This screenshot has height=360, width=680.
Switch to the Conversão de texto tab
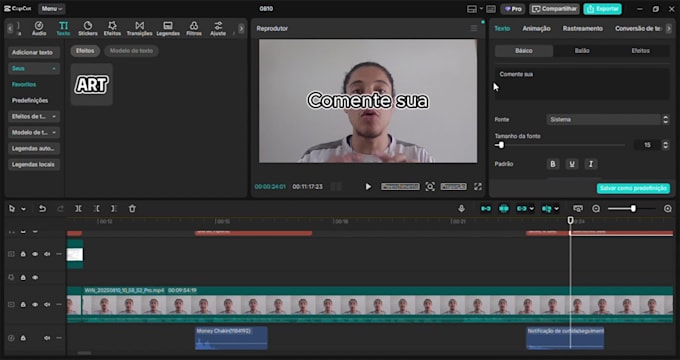[x=638, y=28]
